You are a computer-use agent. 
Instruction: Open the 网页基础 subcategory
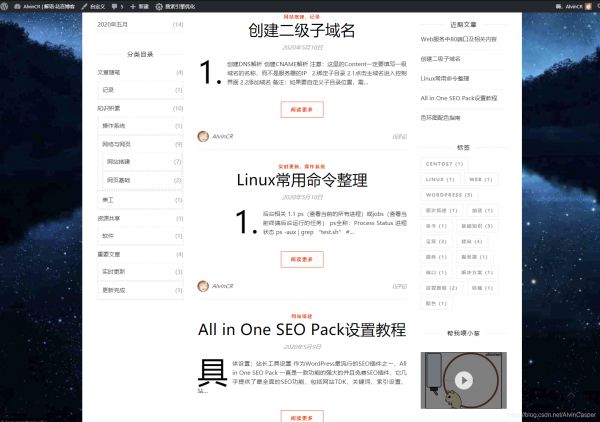point(118,180)
